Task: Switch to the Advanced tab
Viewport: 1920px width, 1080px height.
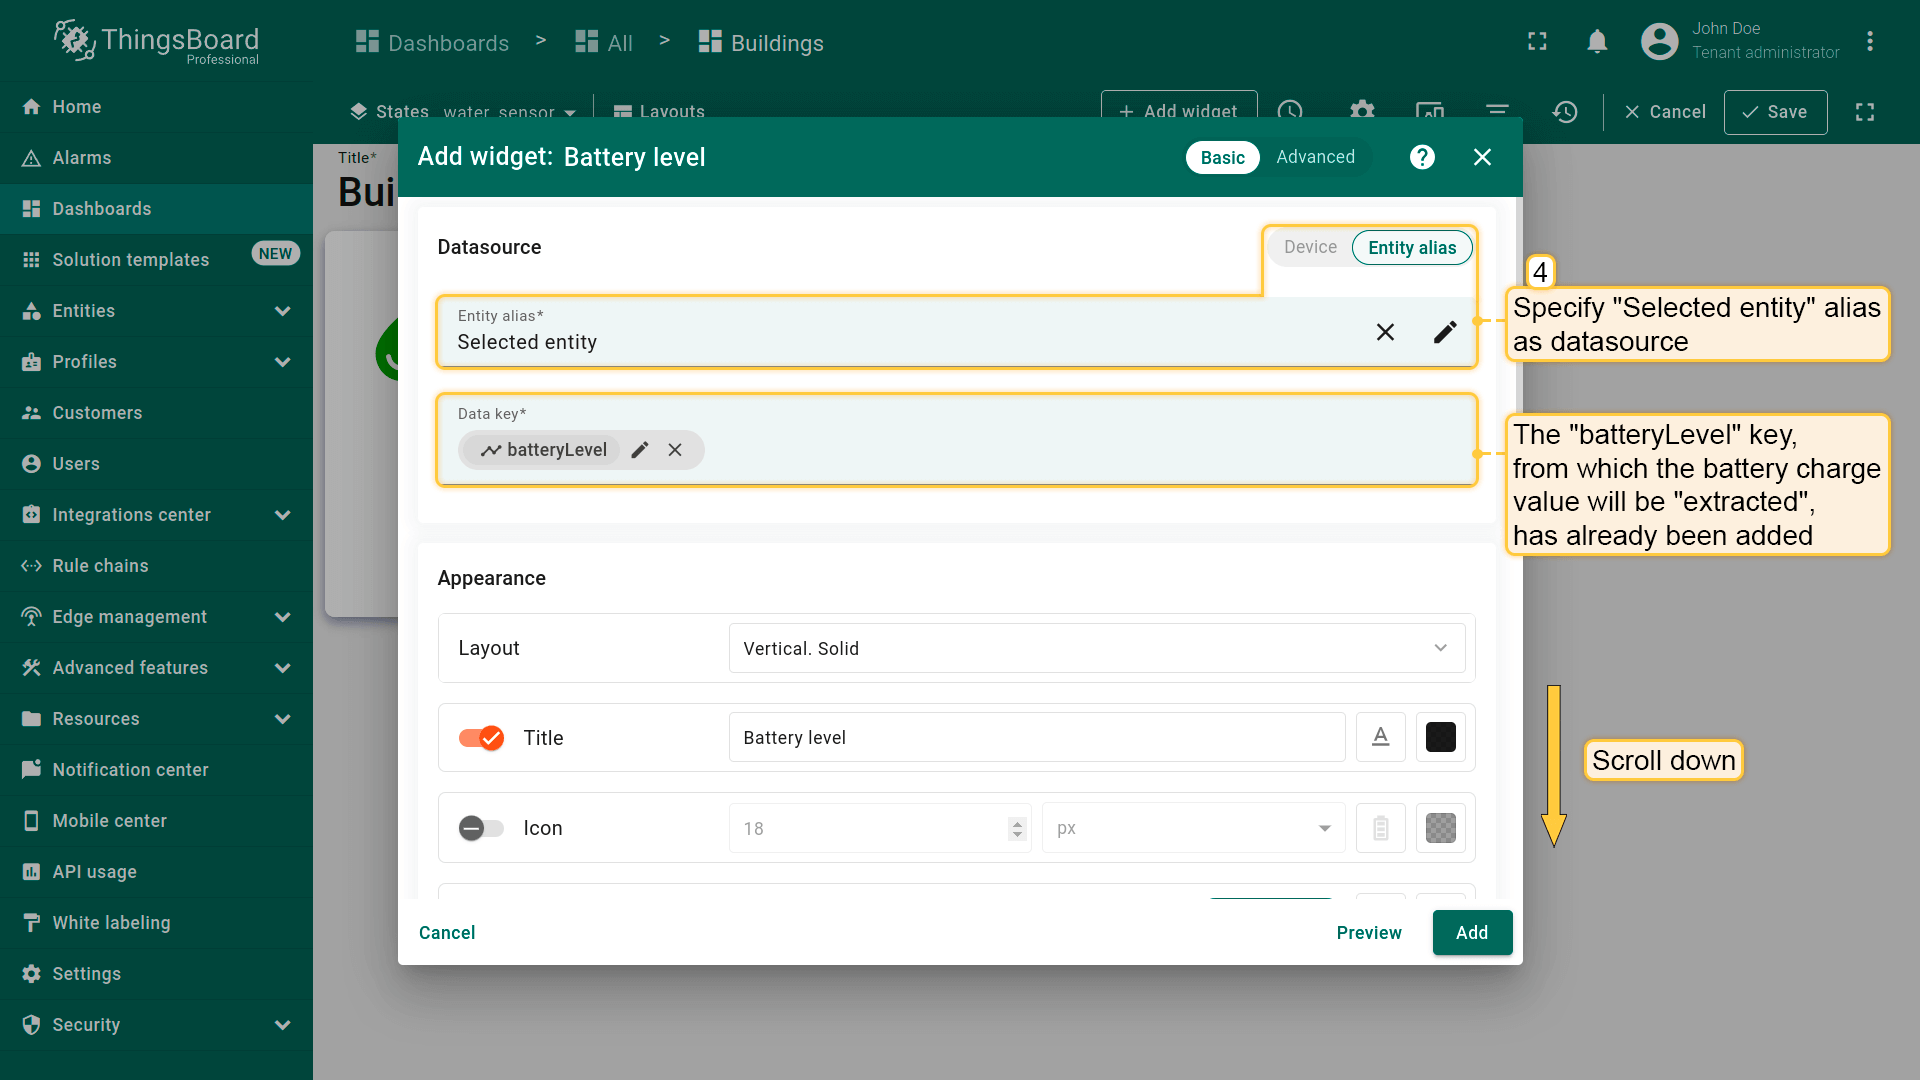Action: click(1315, 157)
